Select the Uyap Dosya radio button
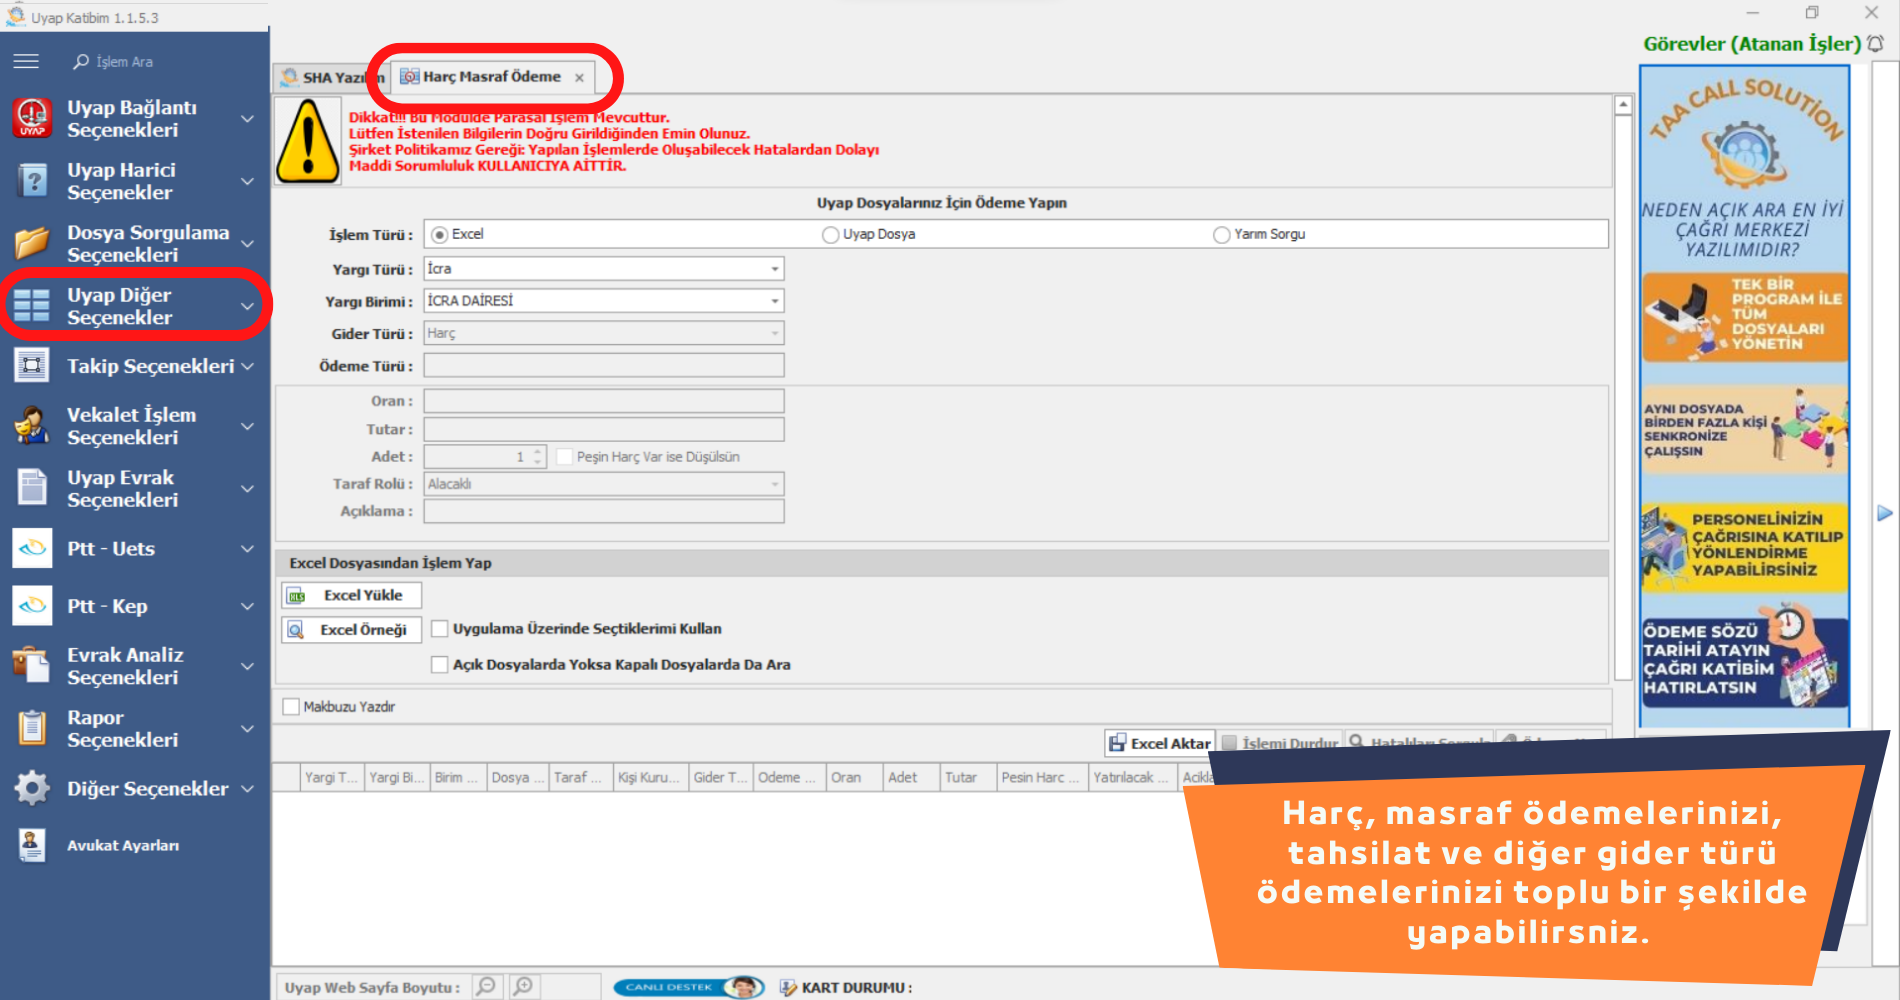This screenshot has height=1000, width=1900. pos(830,235)
